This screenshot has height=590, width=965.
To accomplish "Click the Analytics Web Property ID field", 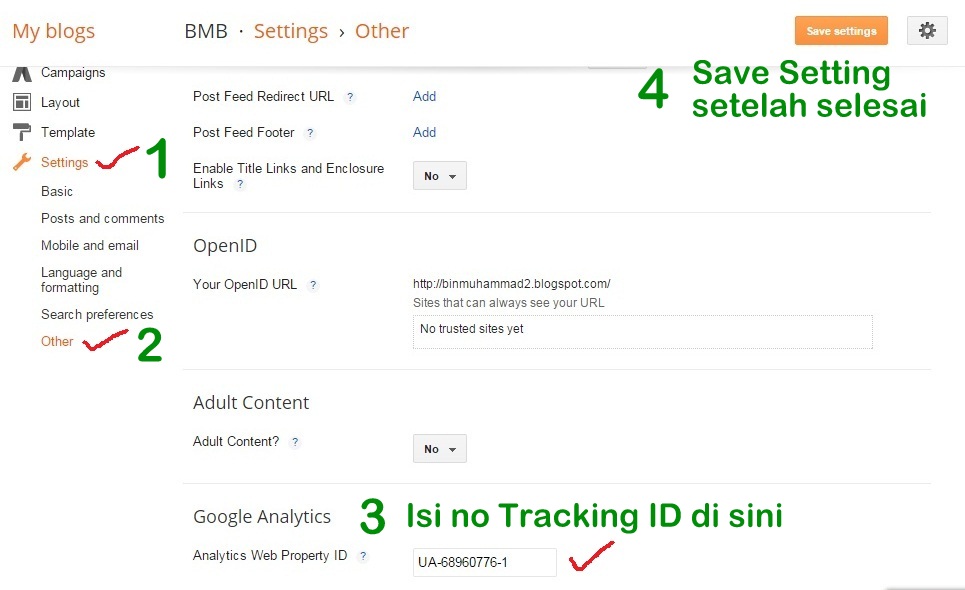I will [484, 562].
